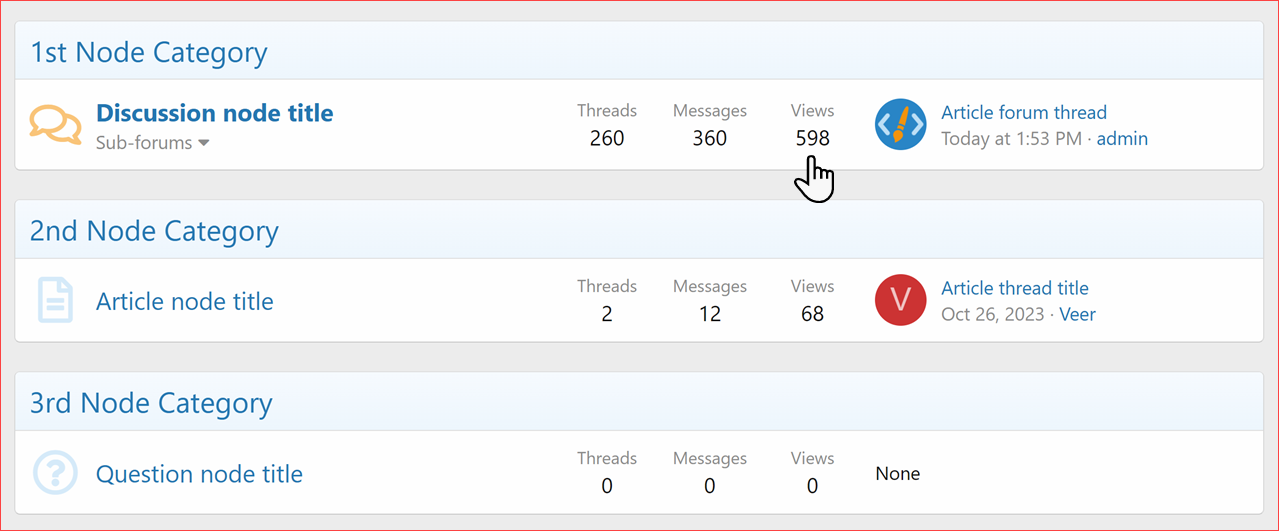The width and height of the screenshot is (1279, 531).
Task: Open the 2nd Node Category heading
Action: 154,231
